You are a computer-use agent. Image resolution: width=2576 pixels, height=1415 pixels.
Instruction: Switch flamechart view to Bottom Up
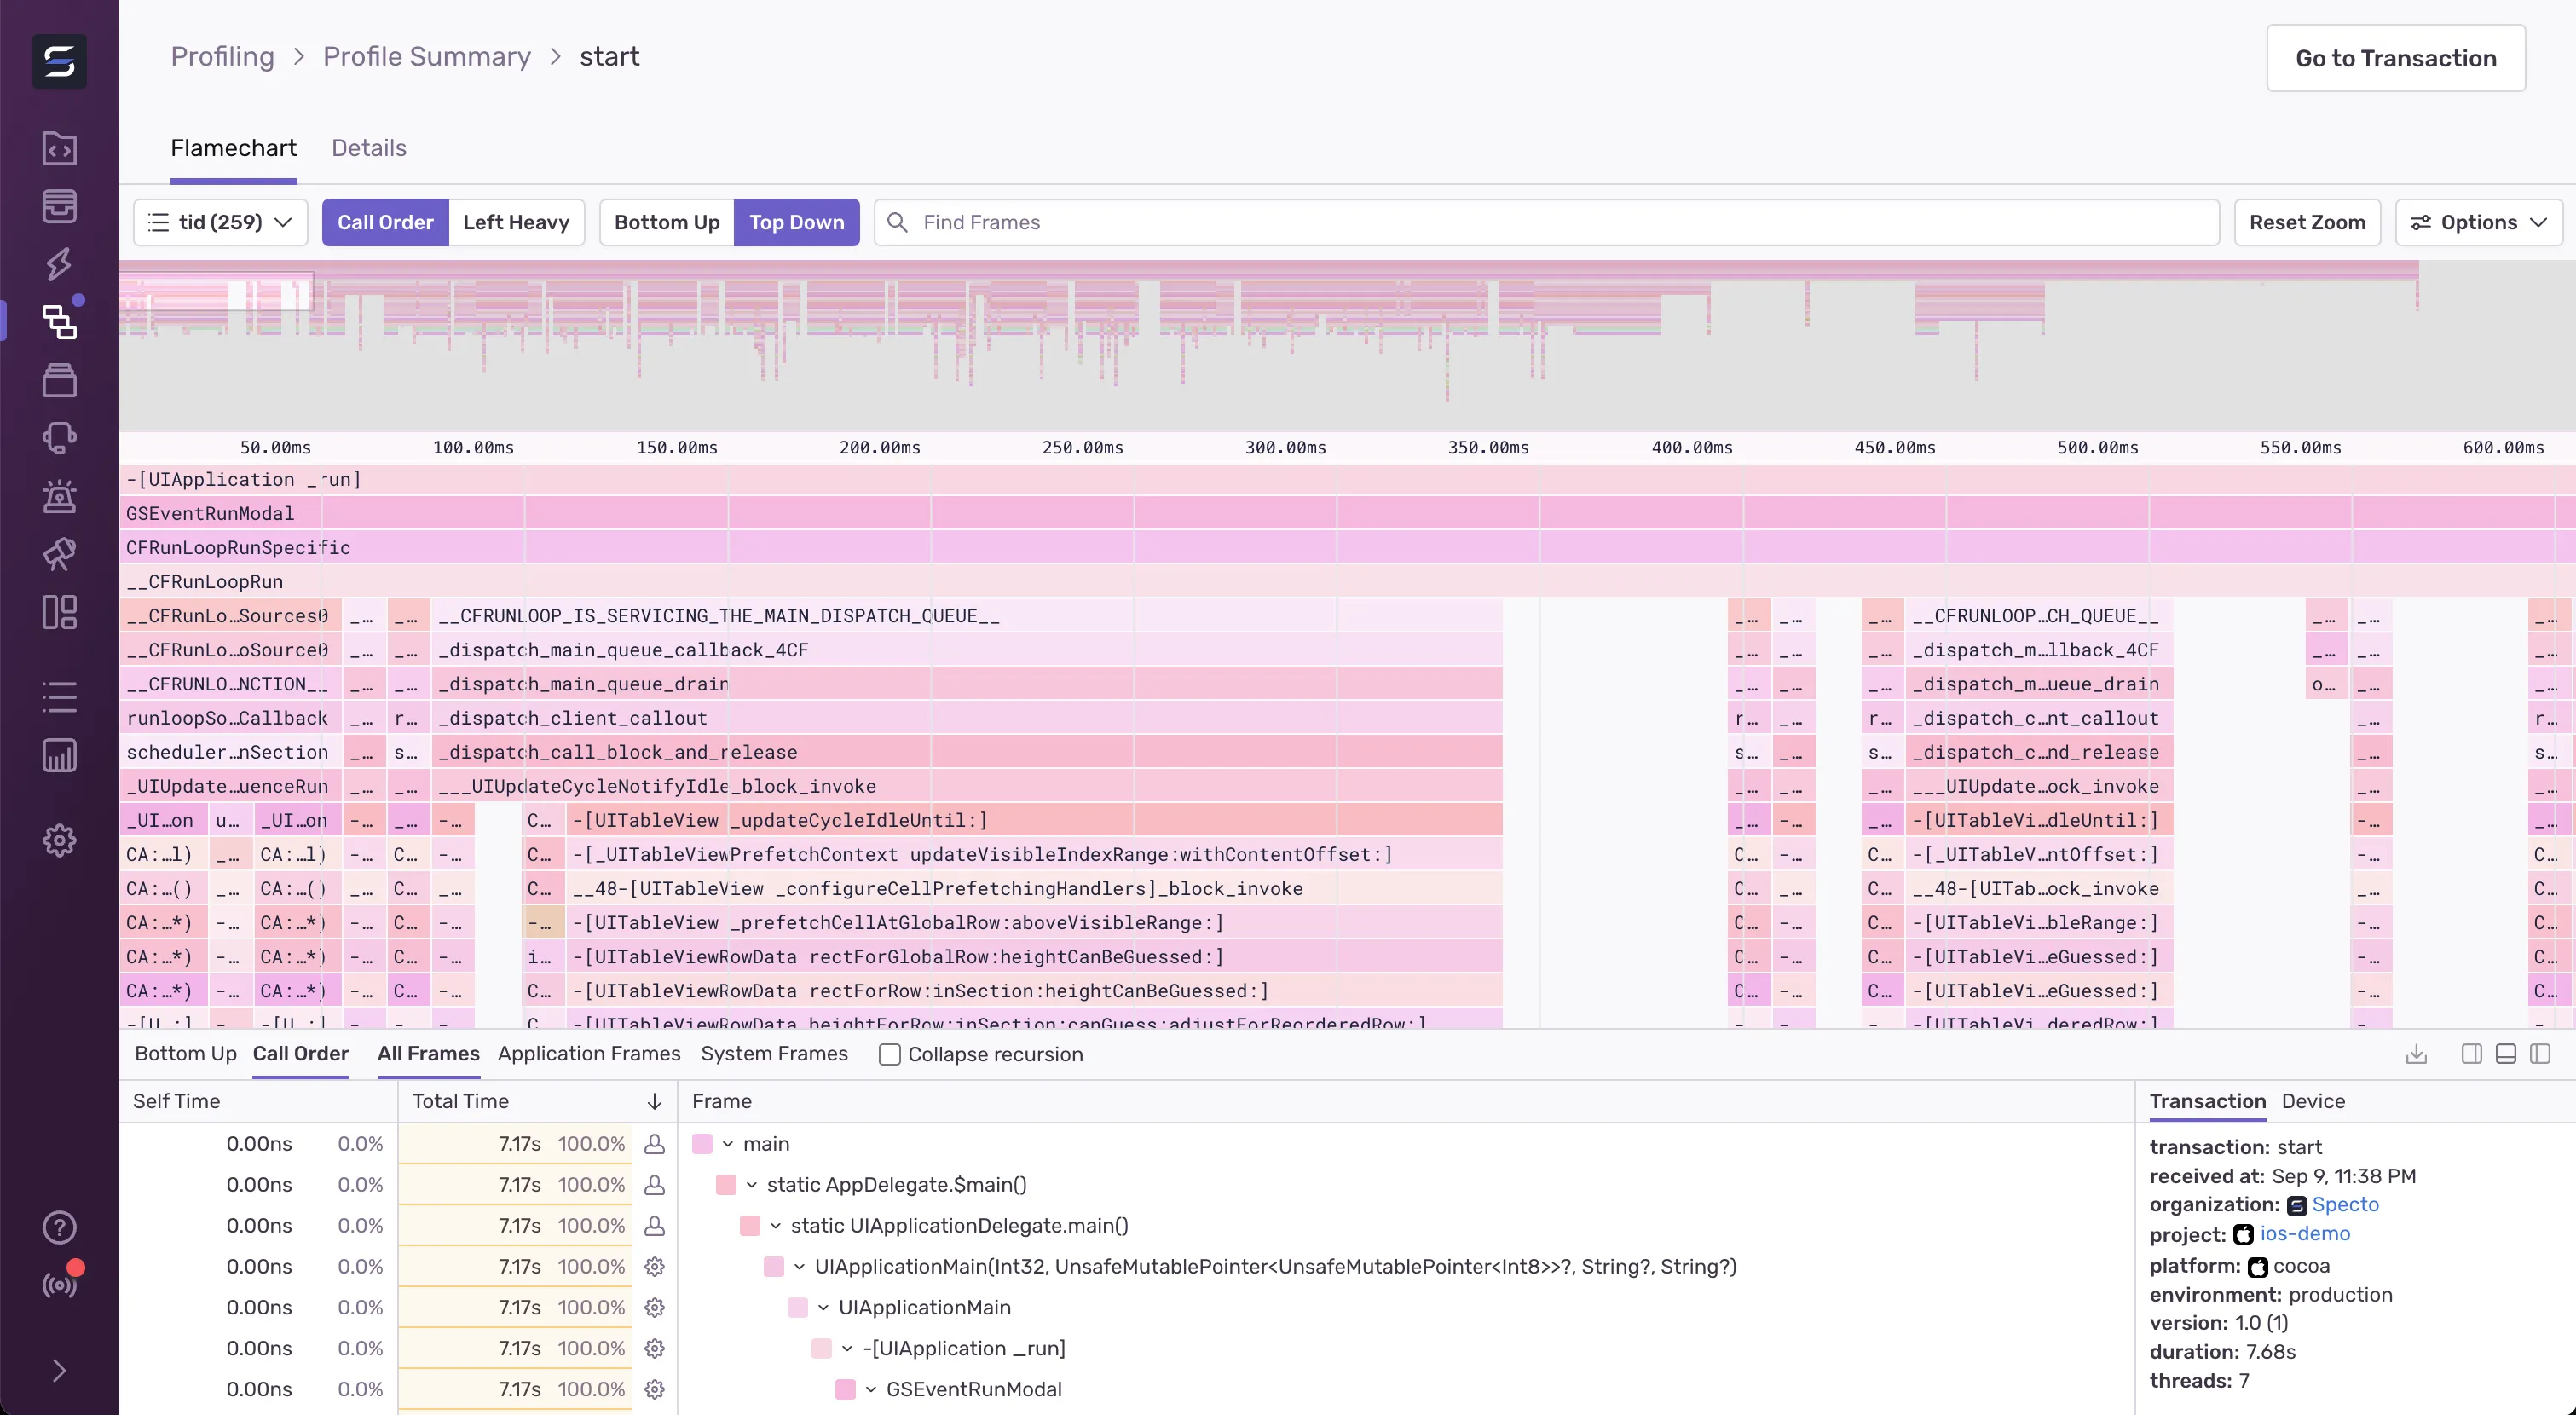[x=666, y=222]
